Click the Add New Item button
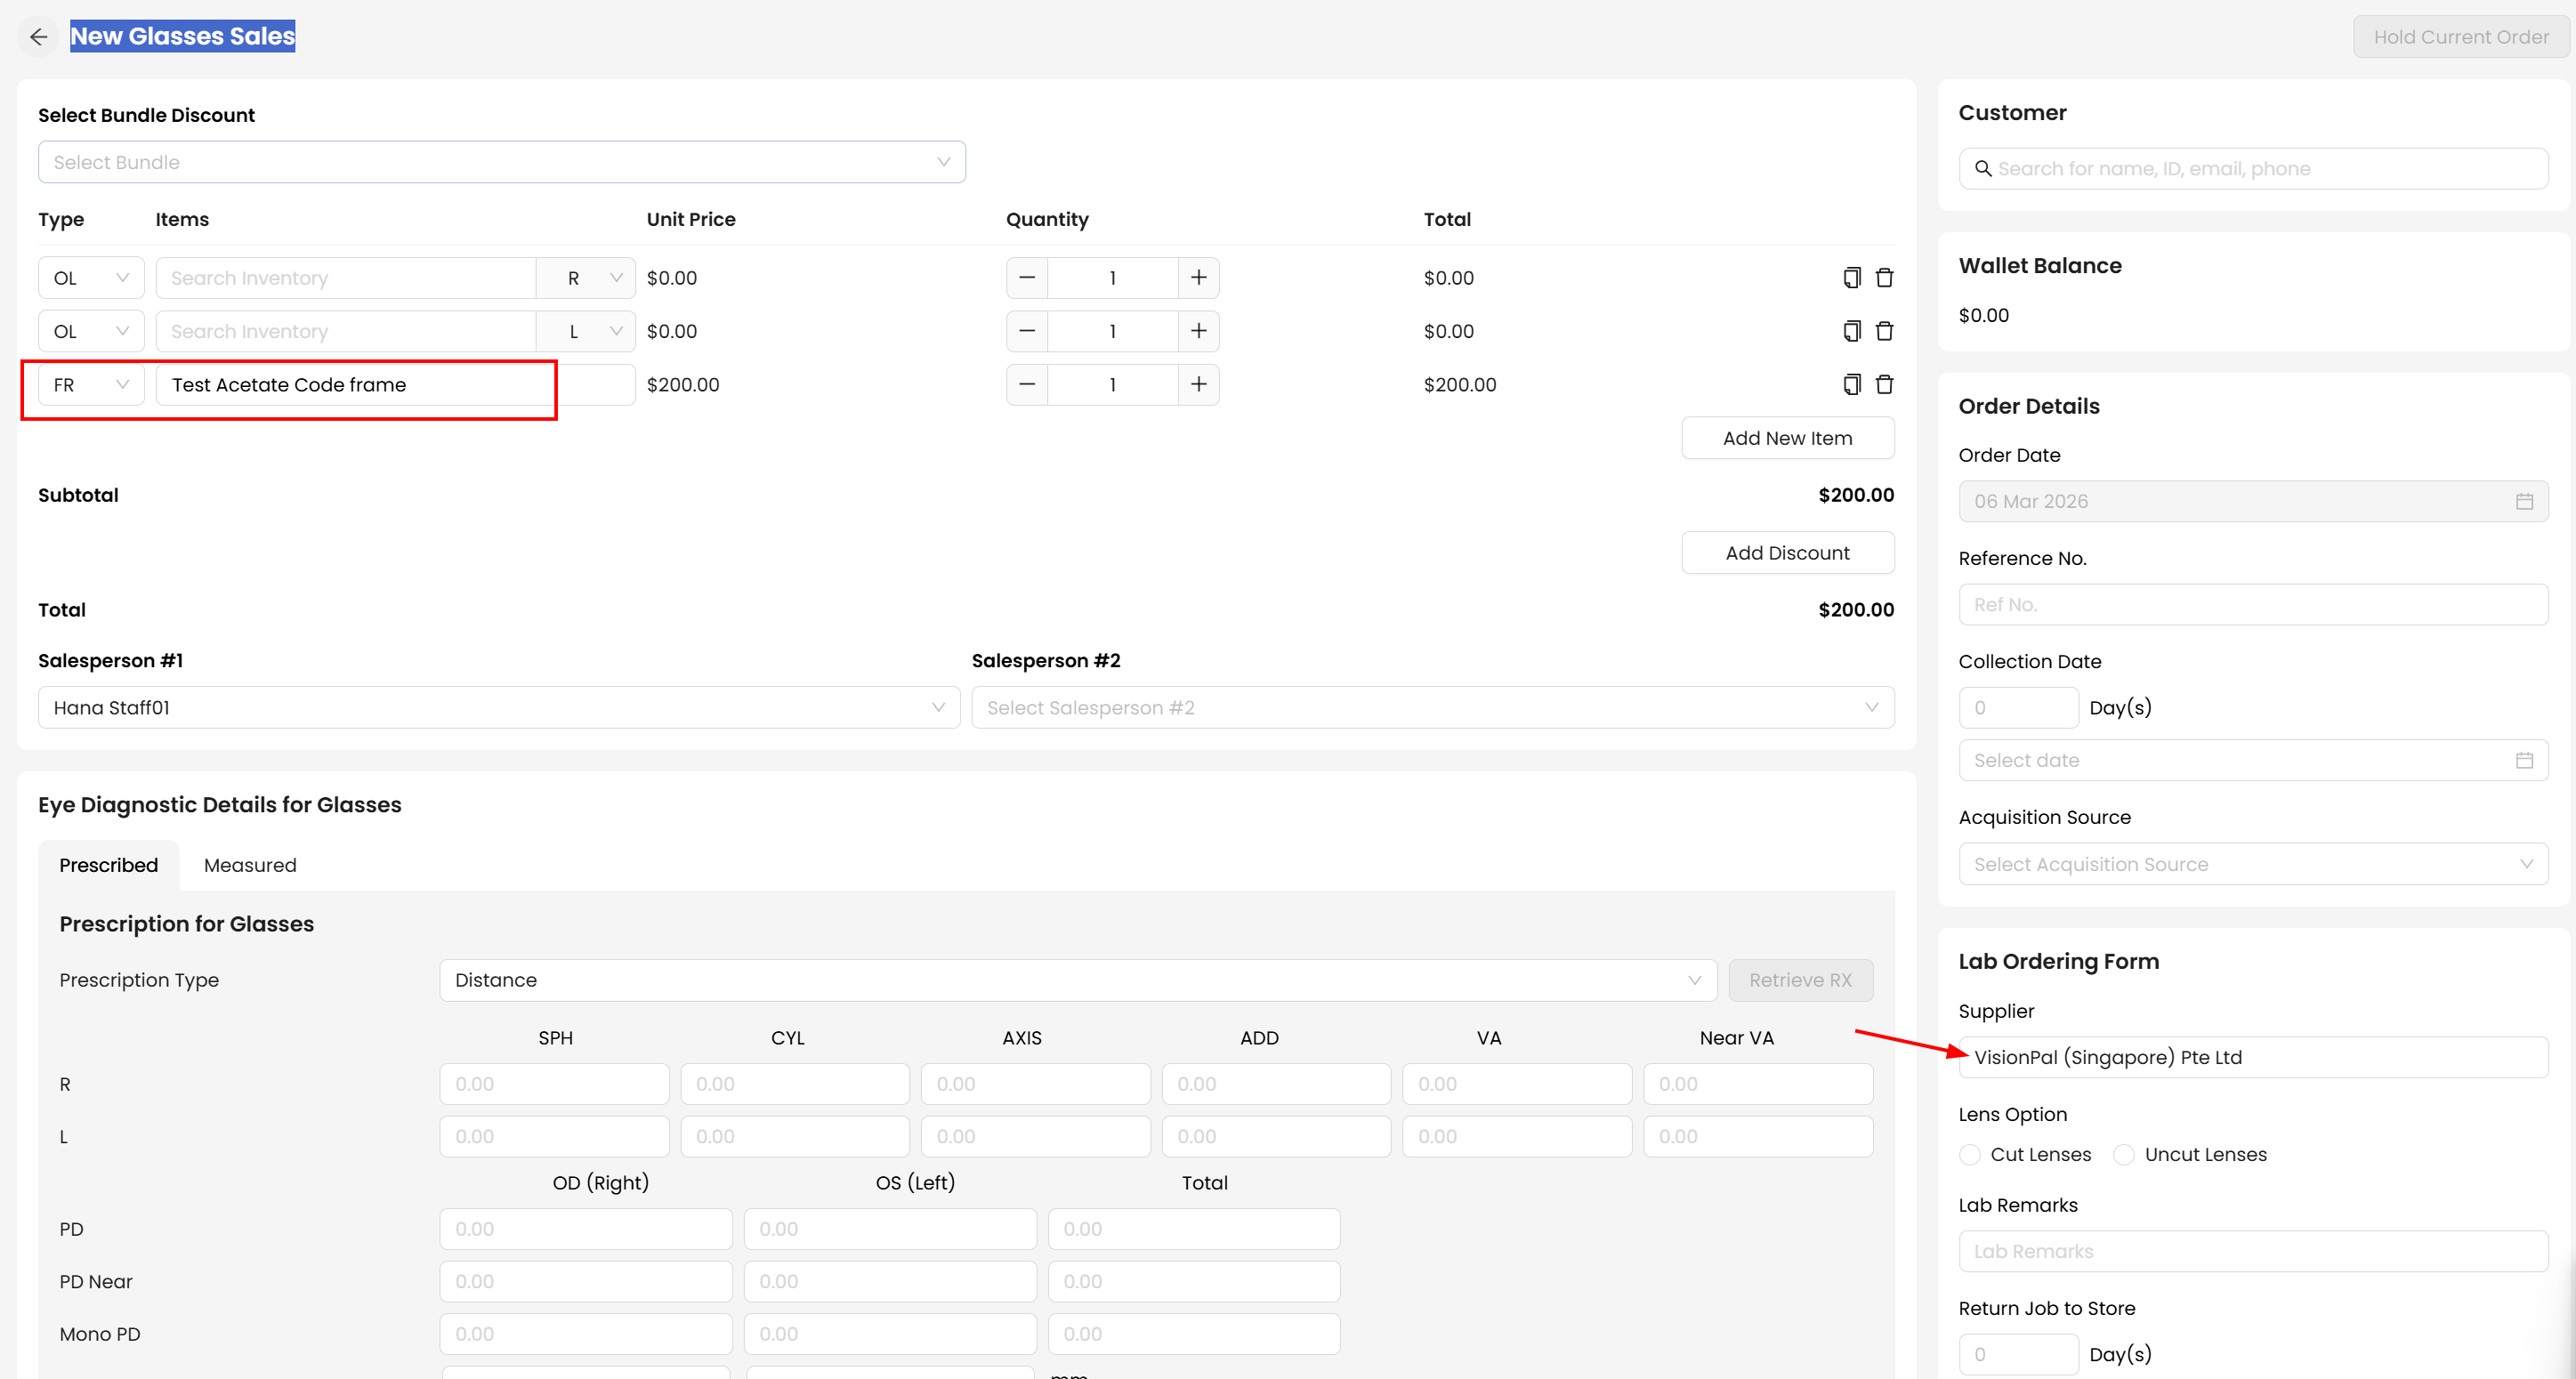 1787,438
